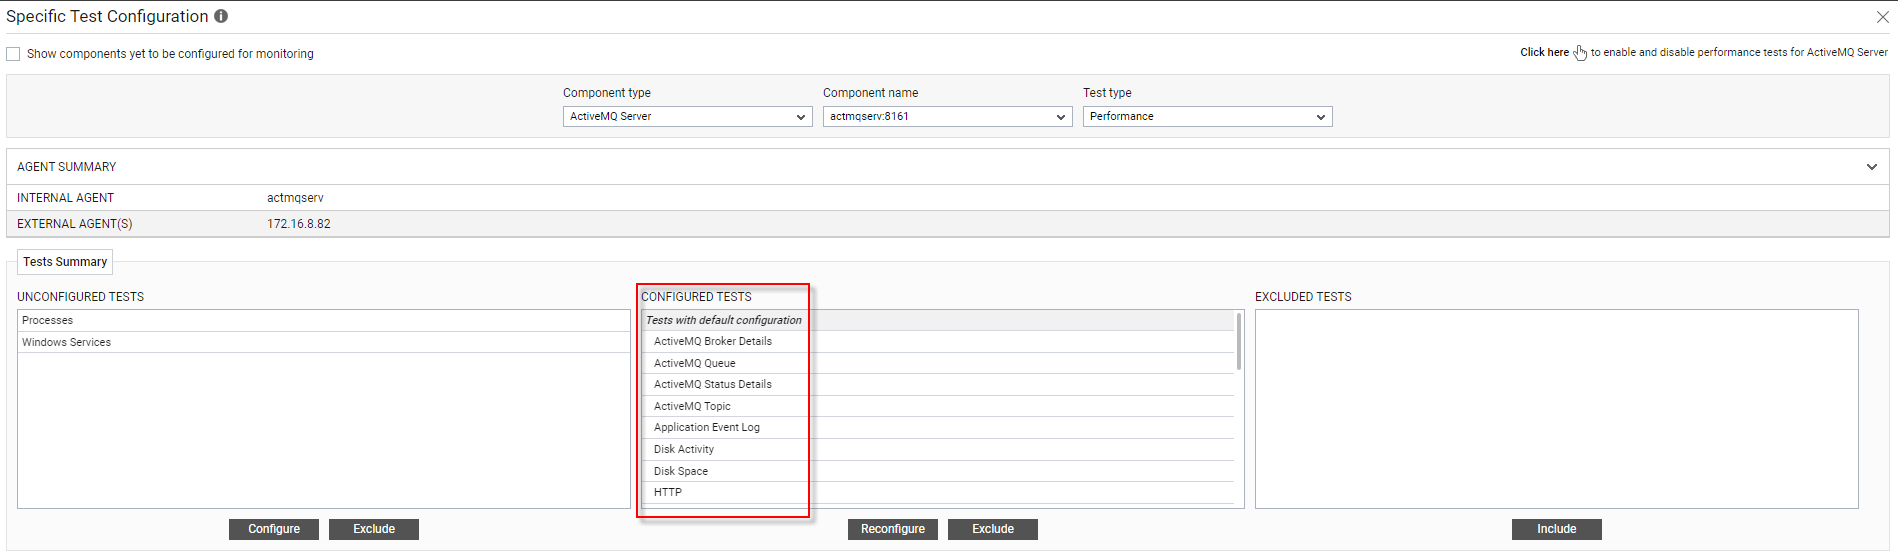Image resolution: width=1898 pixels, height=556 pixels.
Task: Click the info icon beside Specific Test Configuration
Action: (x=221, y=16)
